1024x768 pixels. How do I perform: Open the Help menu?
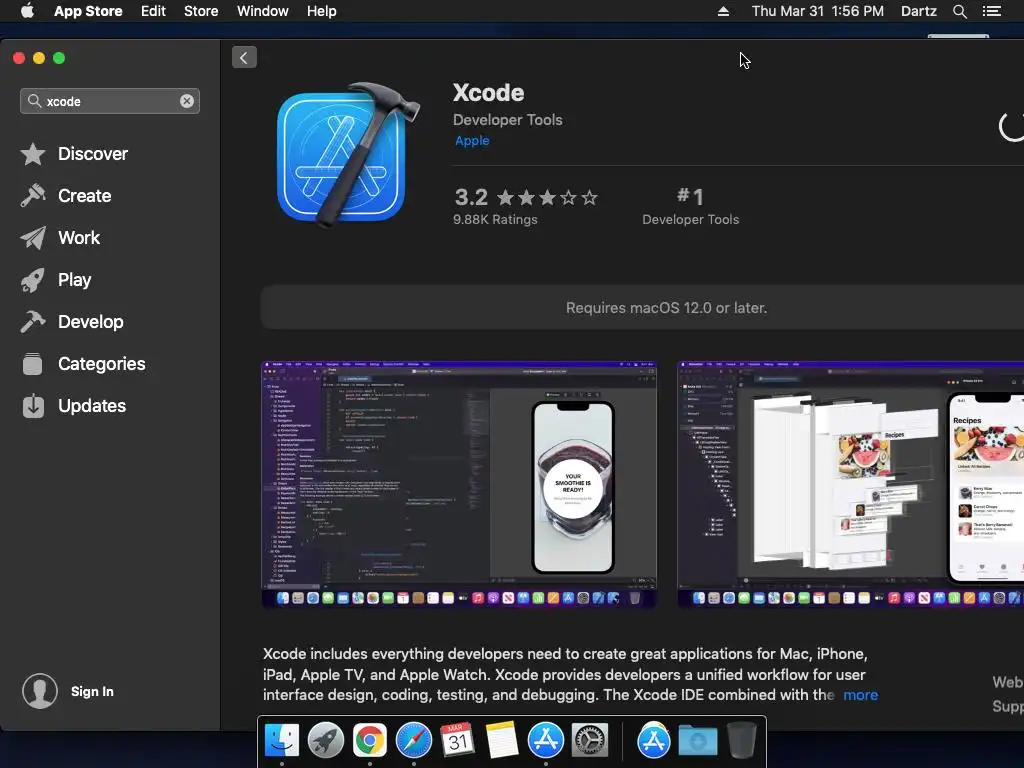click(322, 11)
